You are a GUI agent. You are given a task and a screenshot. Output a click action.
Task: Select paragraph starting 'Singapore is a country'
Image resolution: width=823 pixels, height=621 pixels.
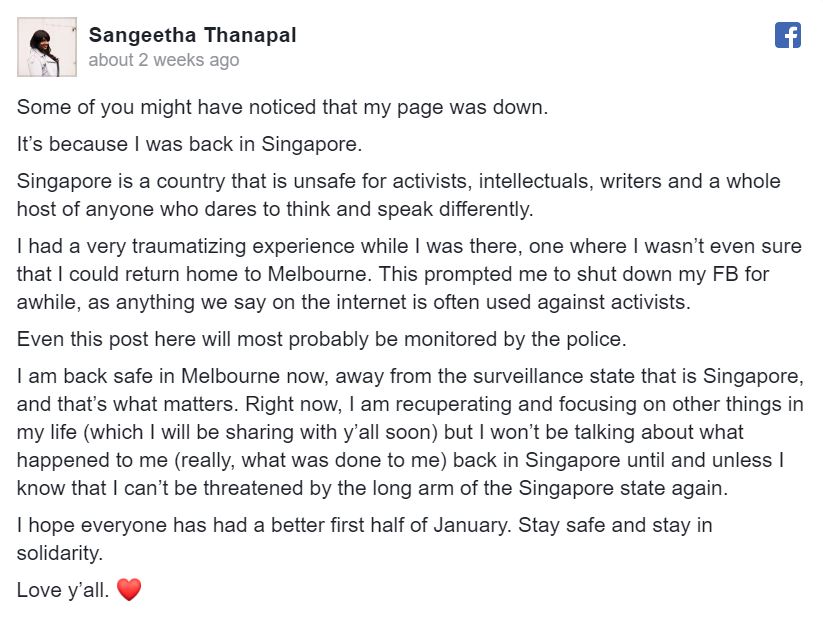tap(399, 195)
